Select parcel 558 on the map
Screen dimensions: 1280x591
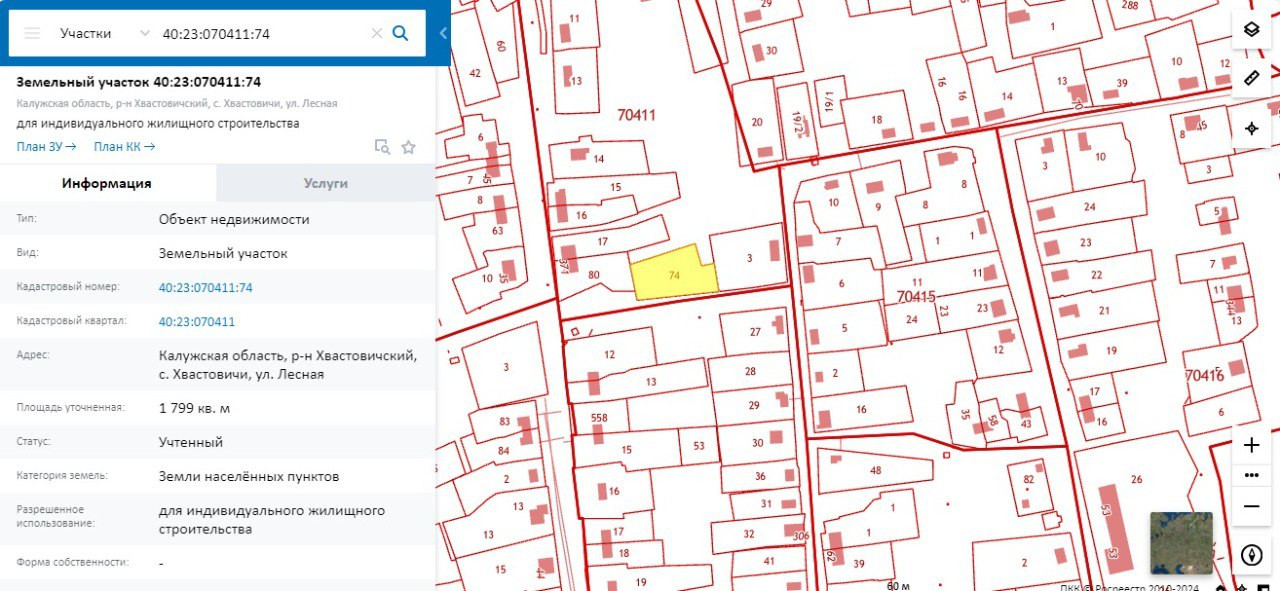tap(599, 418)
